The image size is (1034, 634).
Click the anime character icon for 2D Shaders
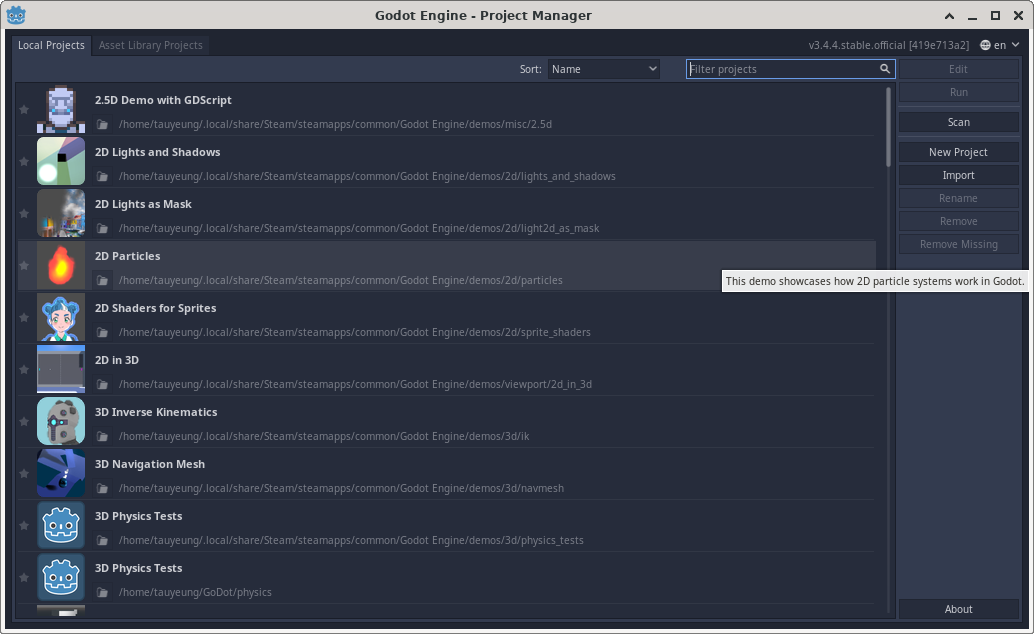[61, 317]
